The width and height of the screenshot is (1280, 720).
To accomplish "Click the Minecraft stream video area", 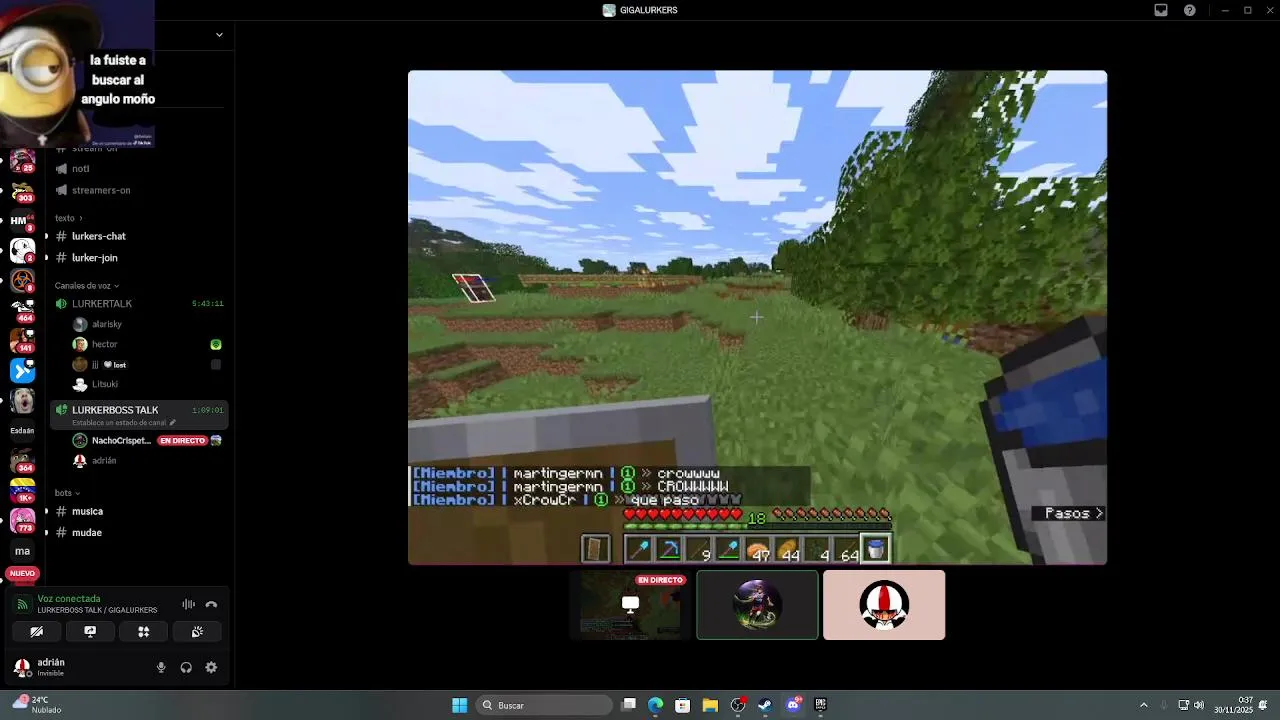I will click(757, 317).
